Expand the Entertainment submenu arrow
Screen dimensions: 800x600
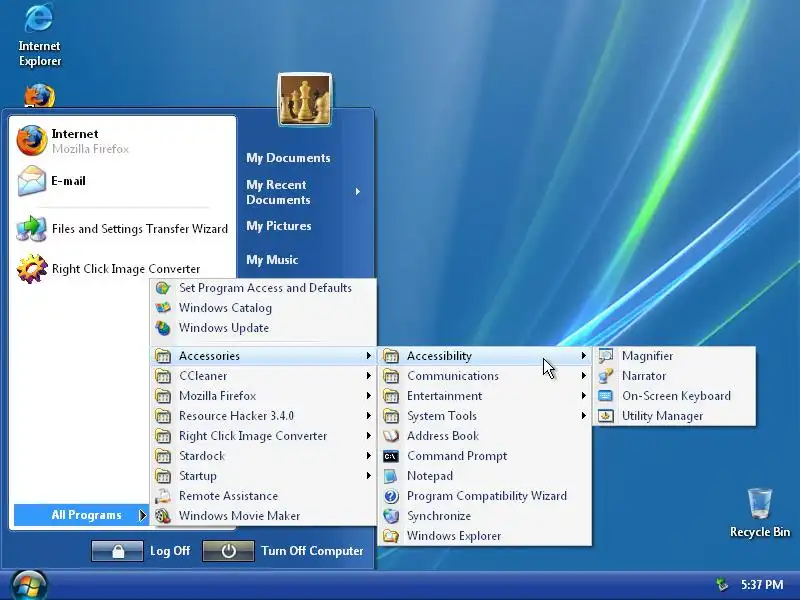(584, 396)
